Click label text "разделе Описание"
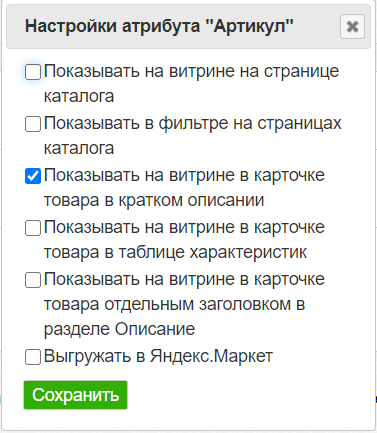This screenshot has width=377, height=433. coord(119,329)
